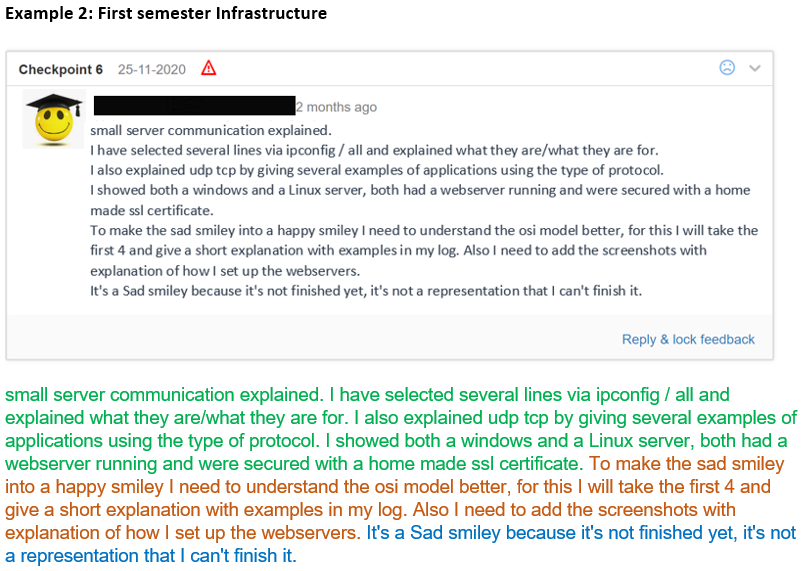
Task: Click the comment box's last line about Sad smiley
Action: pyautogui.click(x=365, y=291)
